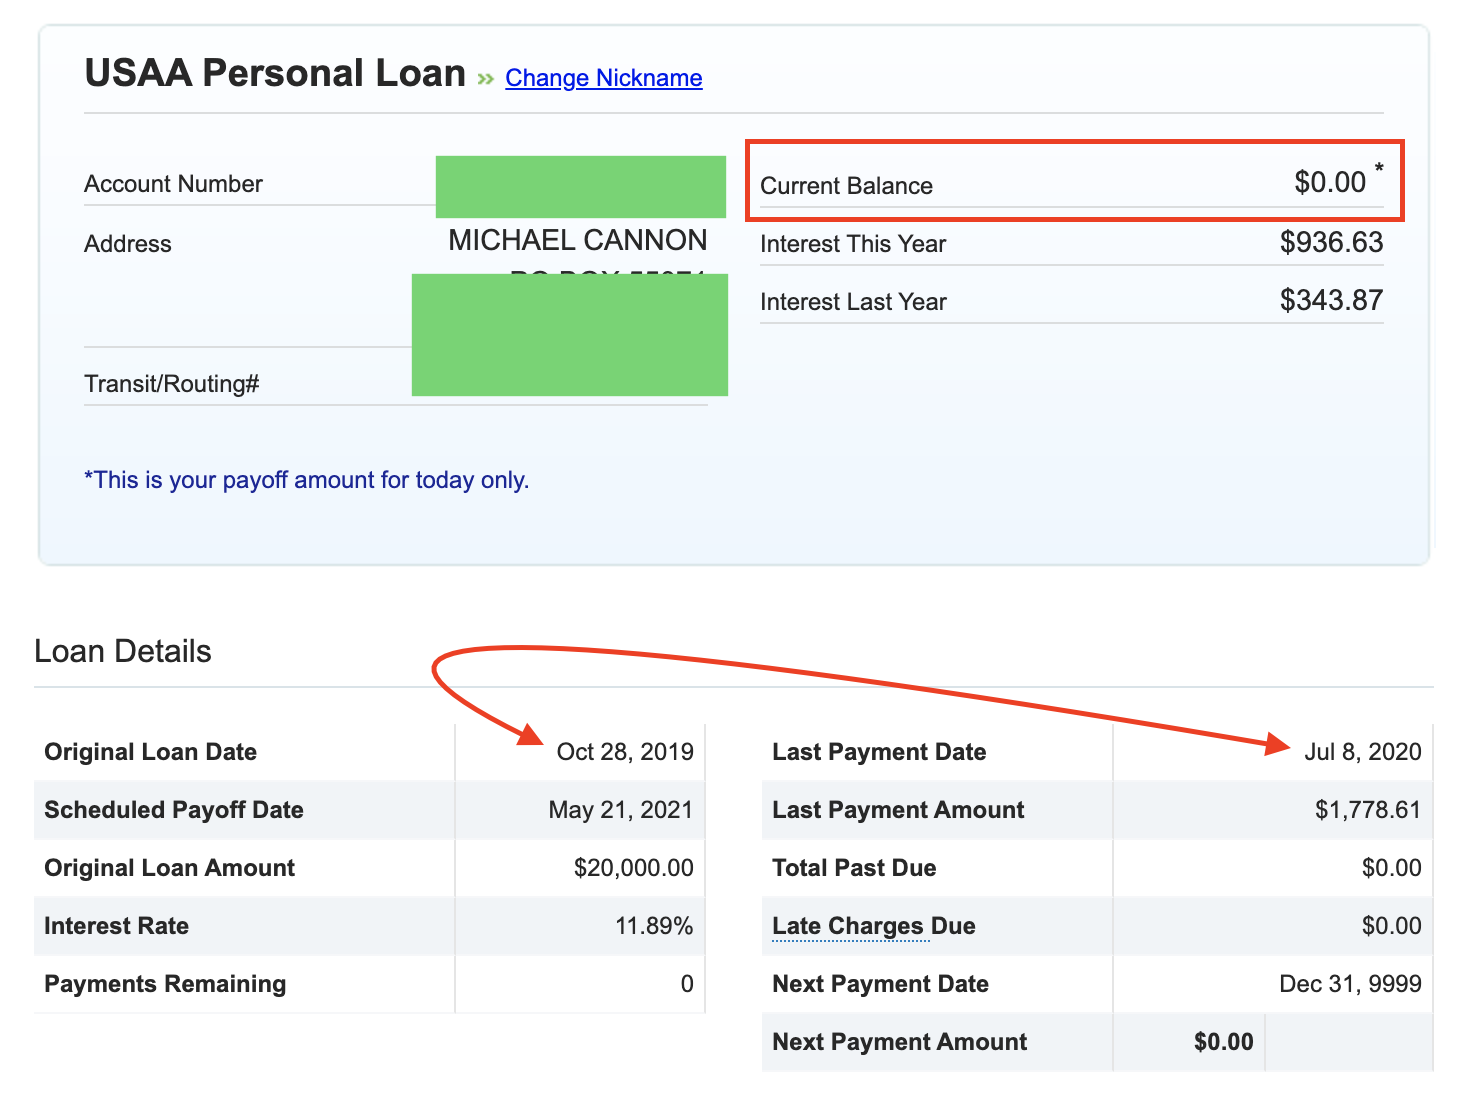Select the $20,000.00 loan amount
Viewport: 1462px width, 1100px height.
[634, 868]
